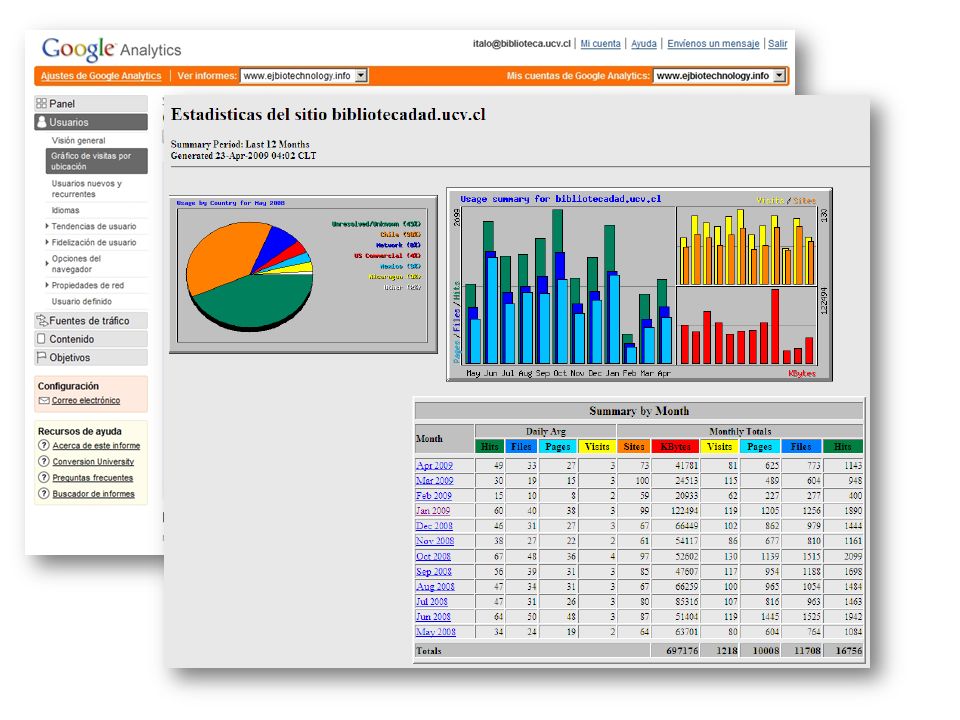Open the Objetivos section

91,357
